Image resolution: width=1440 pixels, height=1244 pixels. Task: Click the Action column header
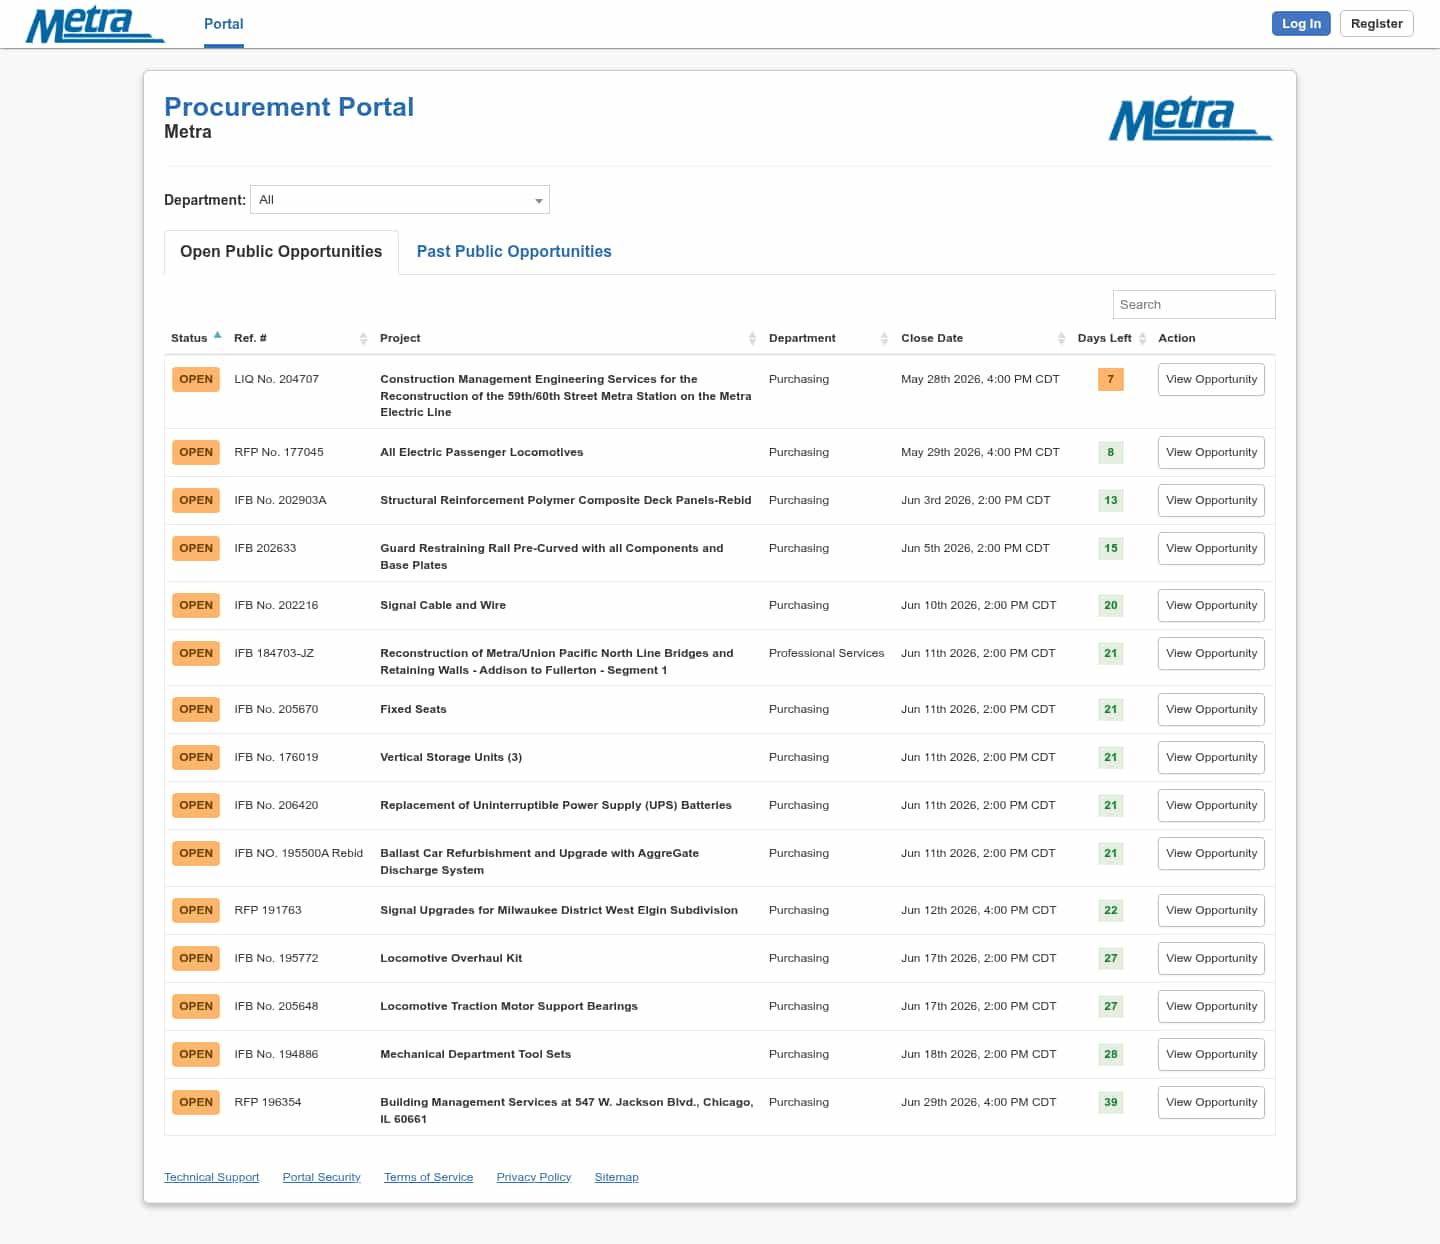coord(1176,339)
